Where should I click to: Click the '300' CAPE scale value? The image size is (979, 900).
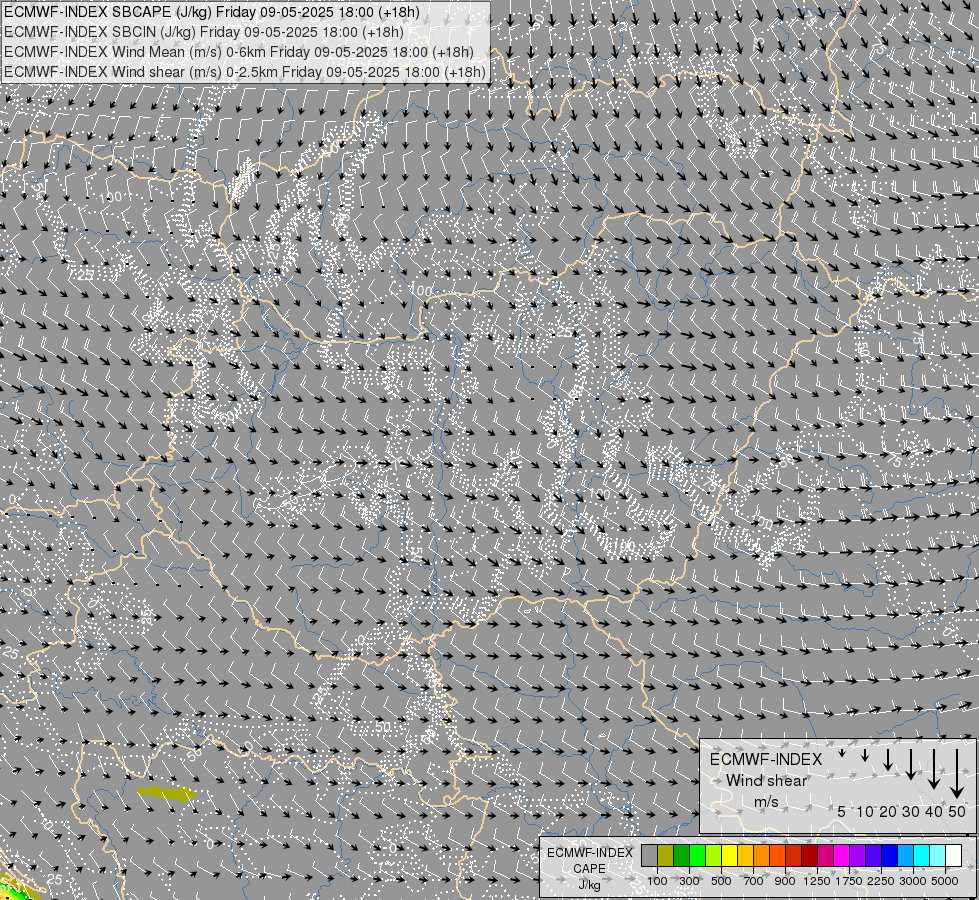pyautogui.click(x=689, y=881)
